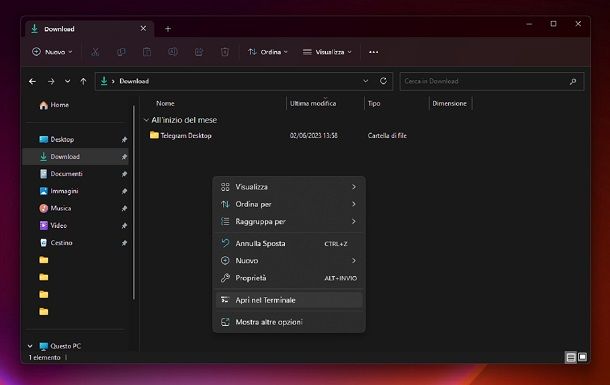The height and width of the screenshot is (385, 610).
Task: Click the Copy icon in toolbar
Action: (x=121, y=52)
